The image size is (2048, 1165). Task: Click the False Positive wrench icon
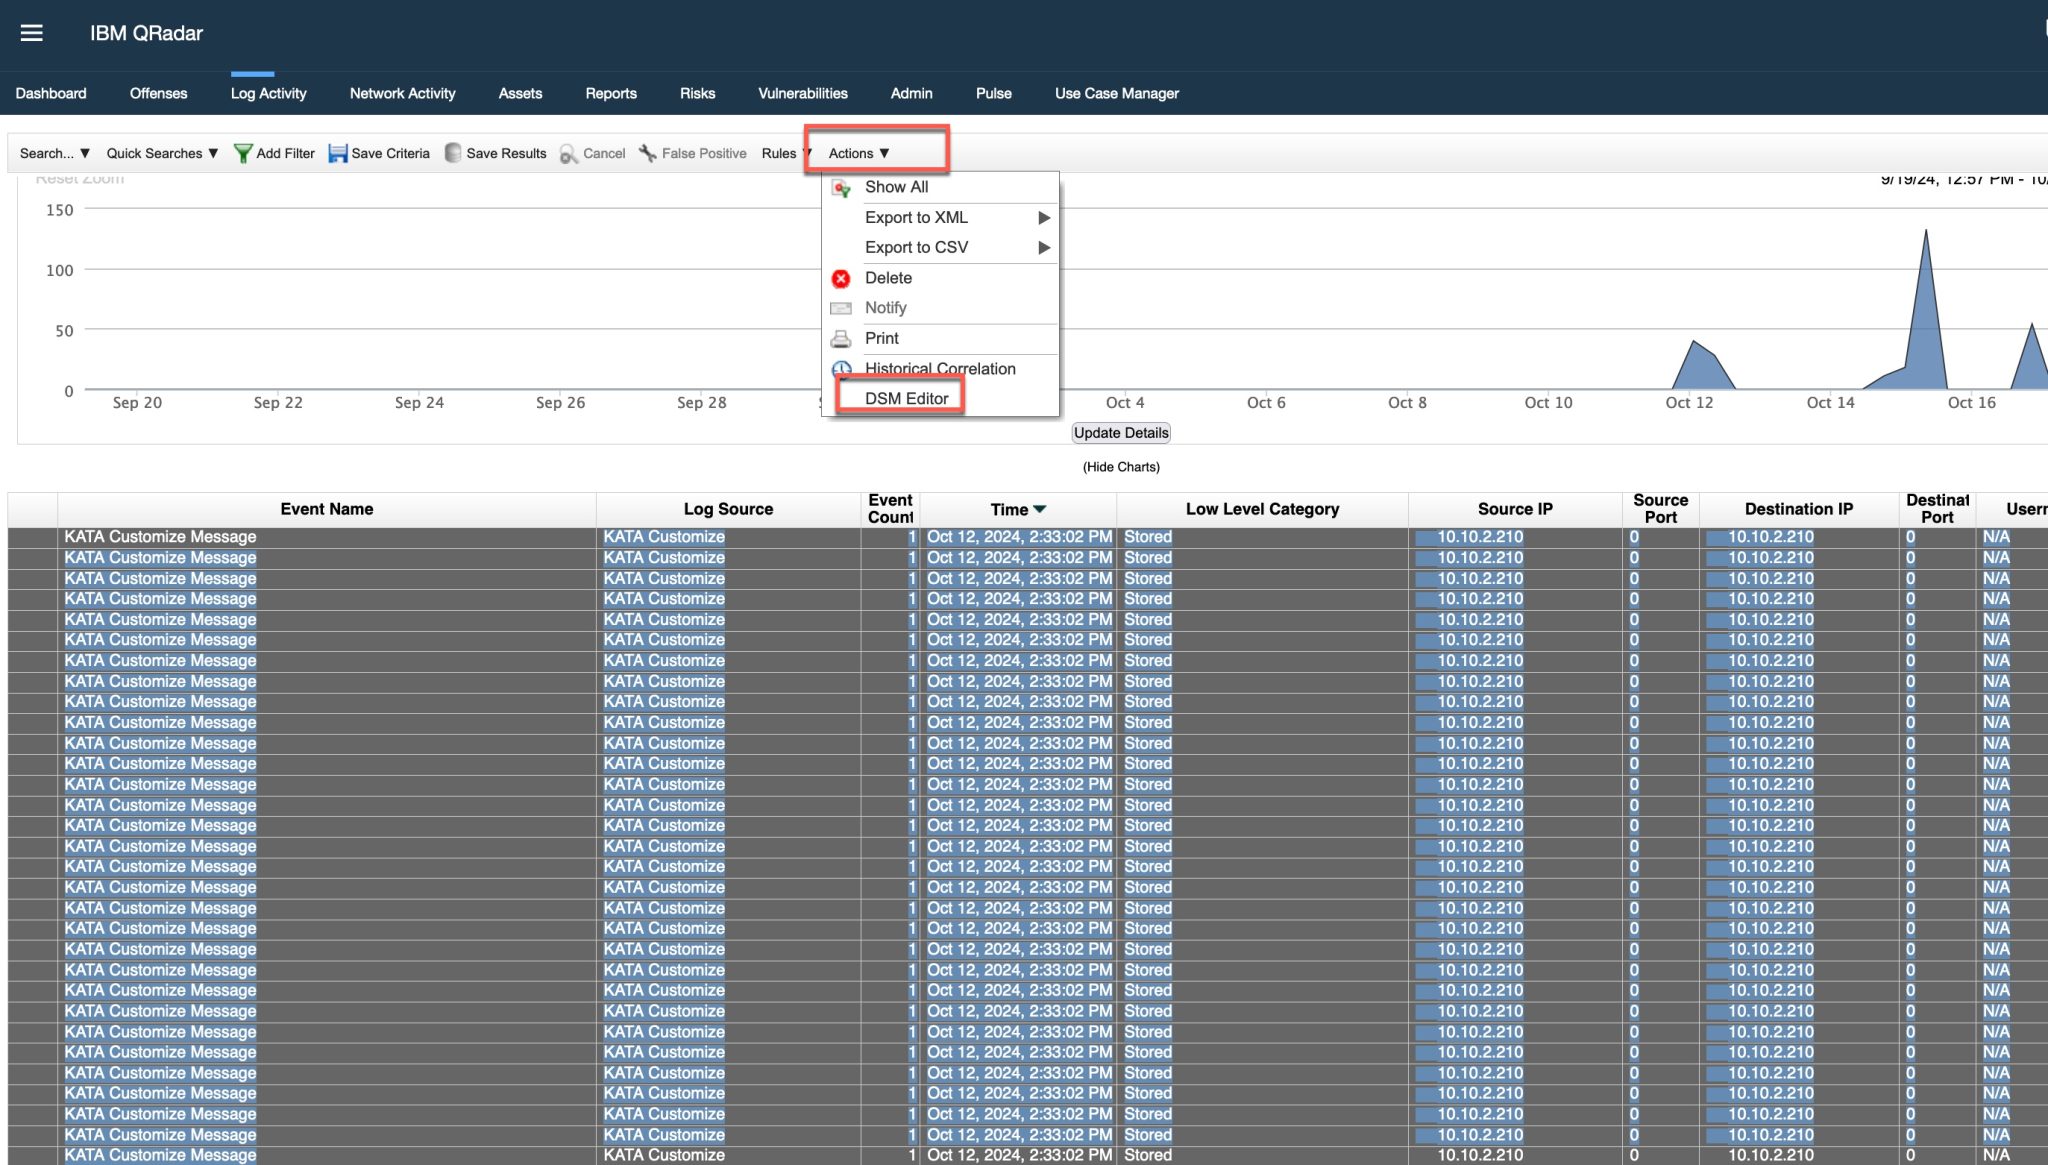click(x=650, y=153)
